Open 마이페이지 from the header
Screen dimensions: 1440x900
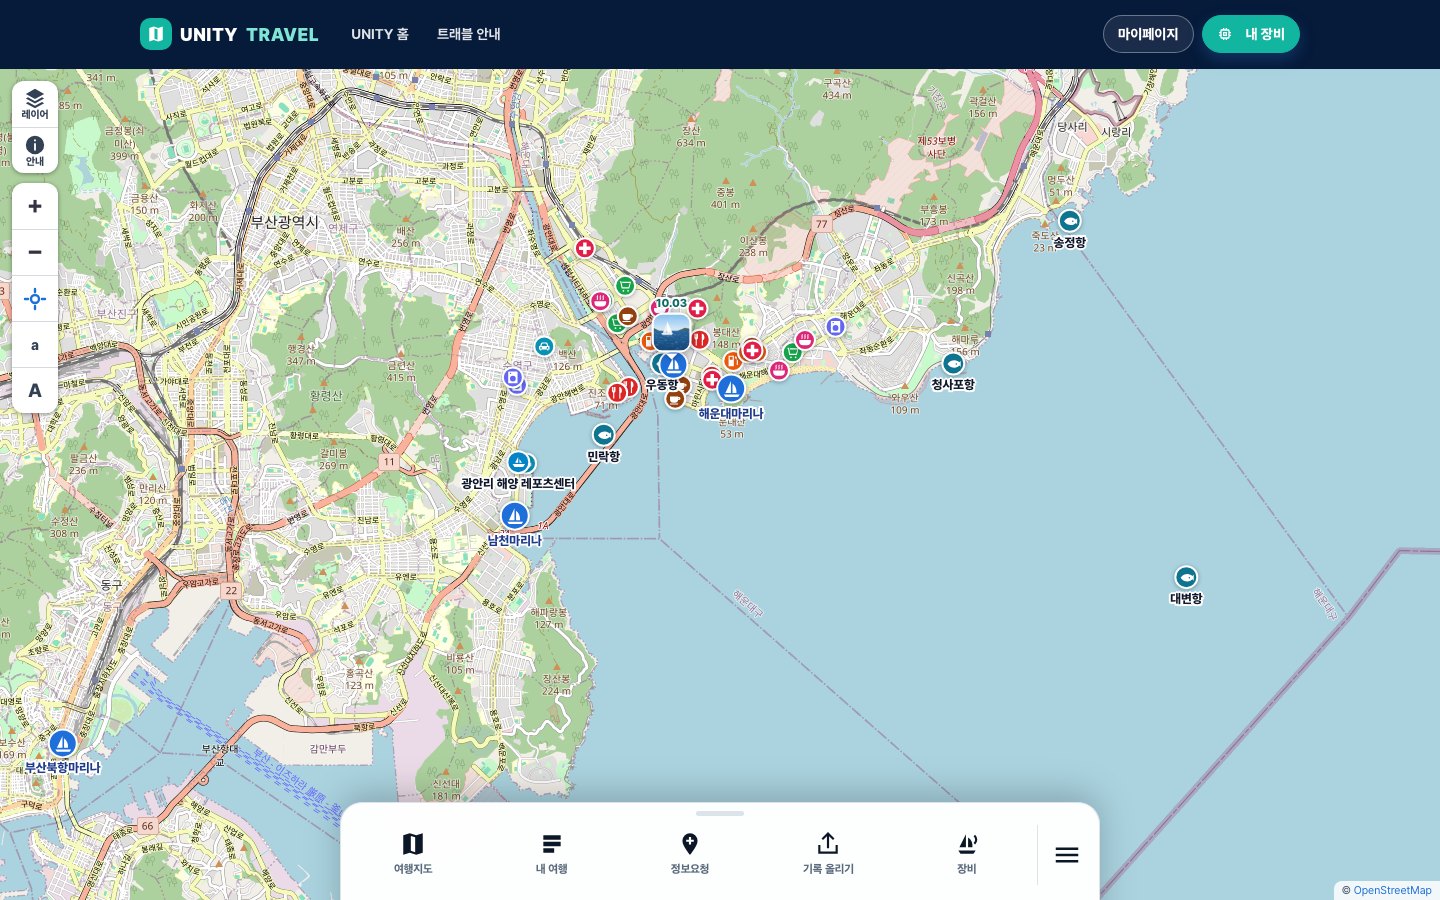point(1148,34)
